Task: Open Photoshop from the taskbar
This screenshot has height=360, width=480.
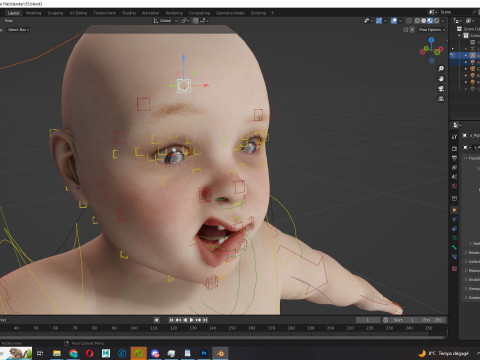Action: [204, 353]
